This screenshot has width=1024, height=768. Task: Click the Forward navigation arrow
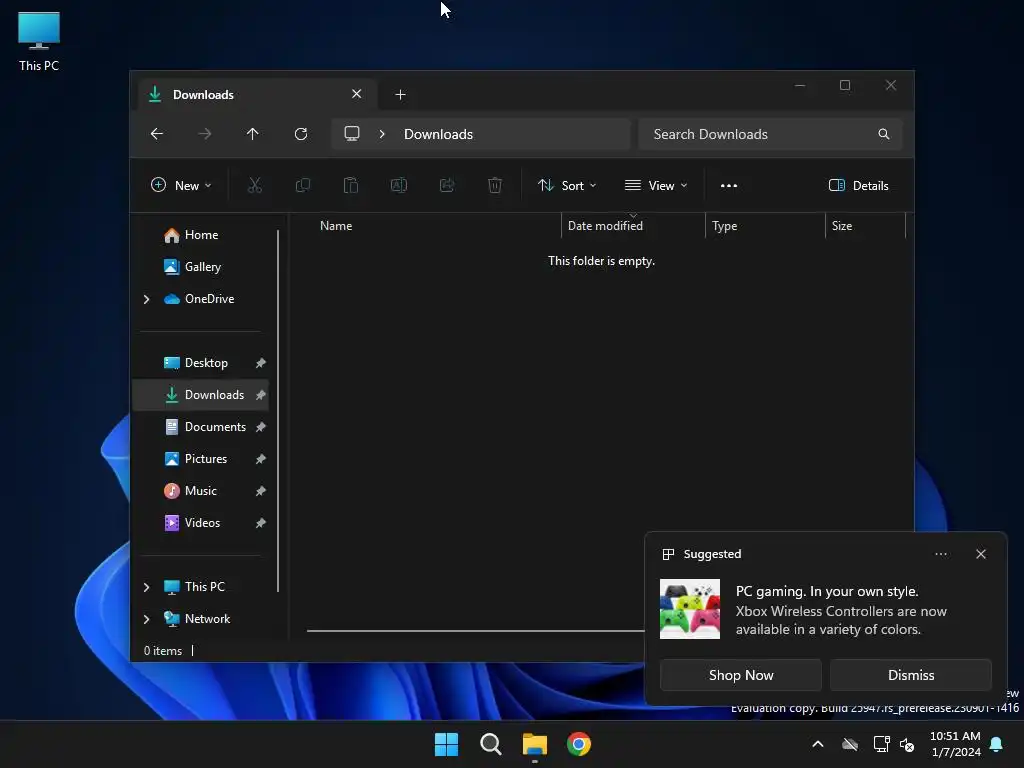click(204, 134)
